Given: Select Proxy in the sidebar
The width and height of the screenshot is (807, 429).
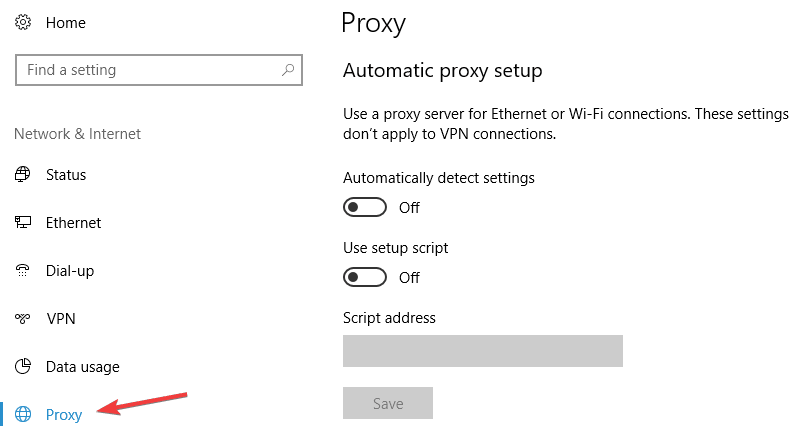Looking at the screenshot, I should point(64,415).
